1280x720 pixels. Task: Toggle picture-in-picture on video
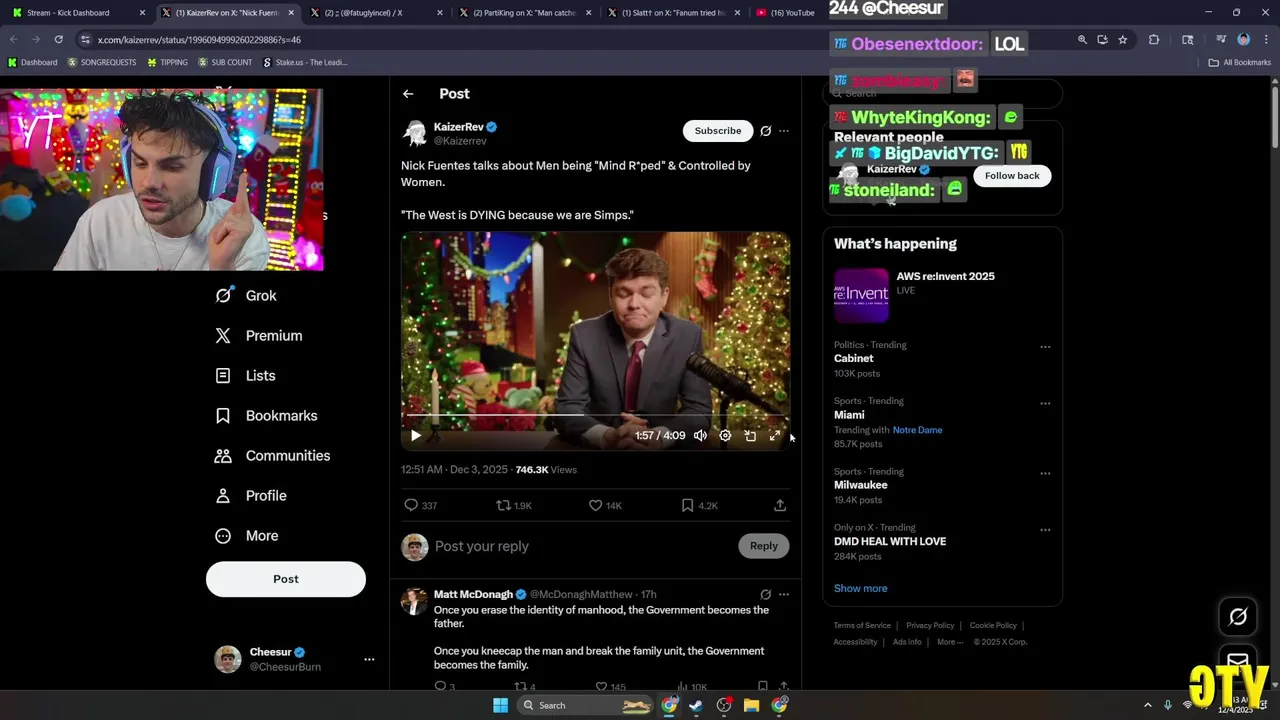click(750, 436)
